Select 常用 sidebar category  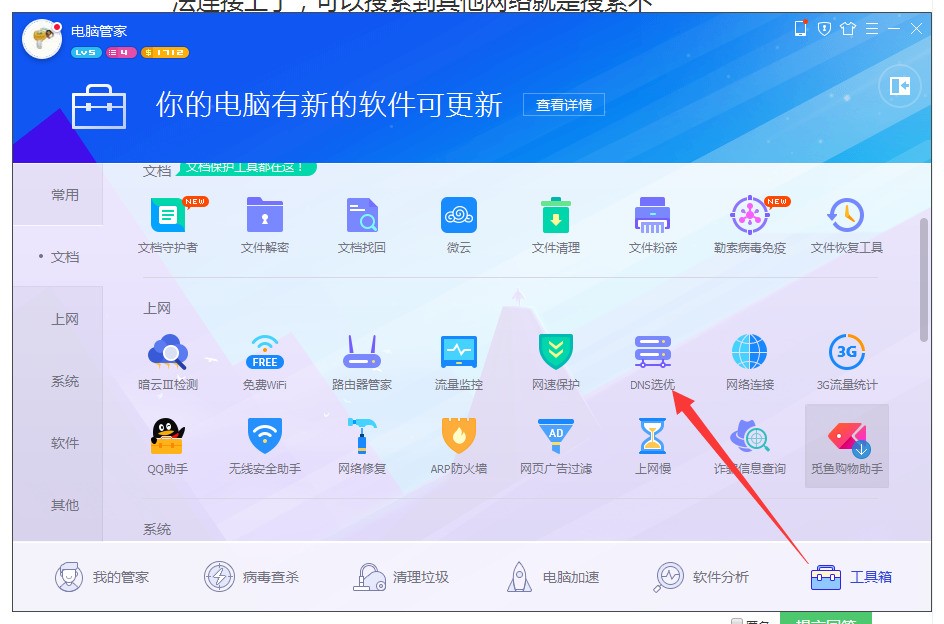(x=58, y=195)
